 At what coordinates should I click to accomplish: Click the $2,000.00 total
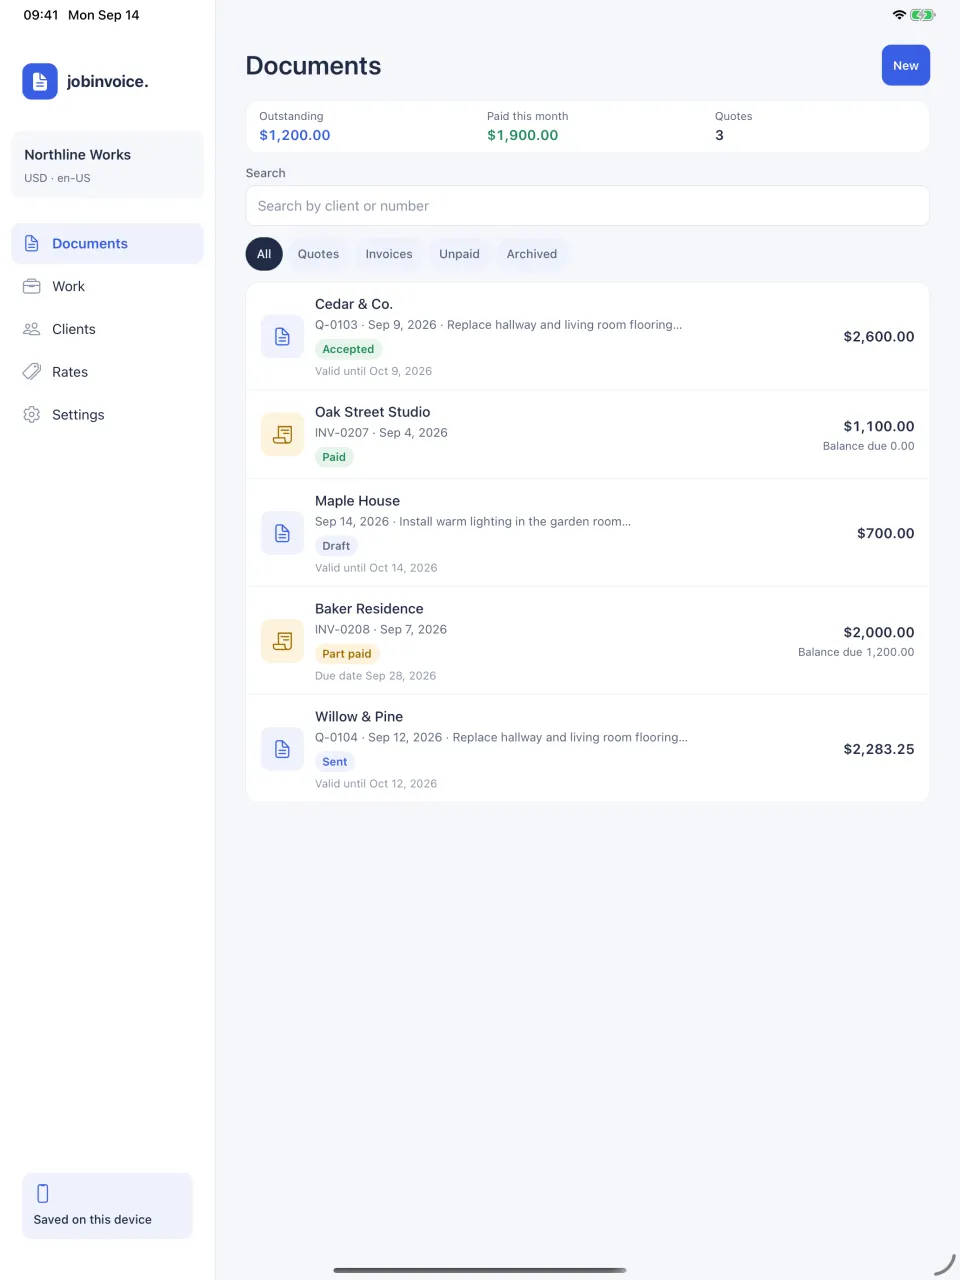pos(879,632)
